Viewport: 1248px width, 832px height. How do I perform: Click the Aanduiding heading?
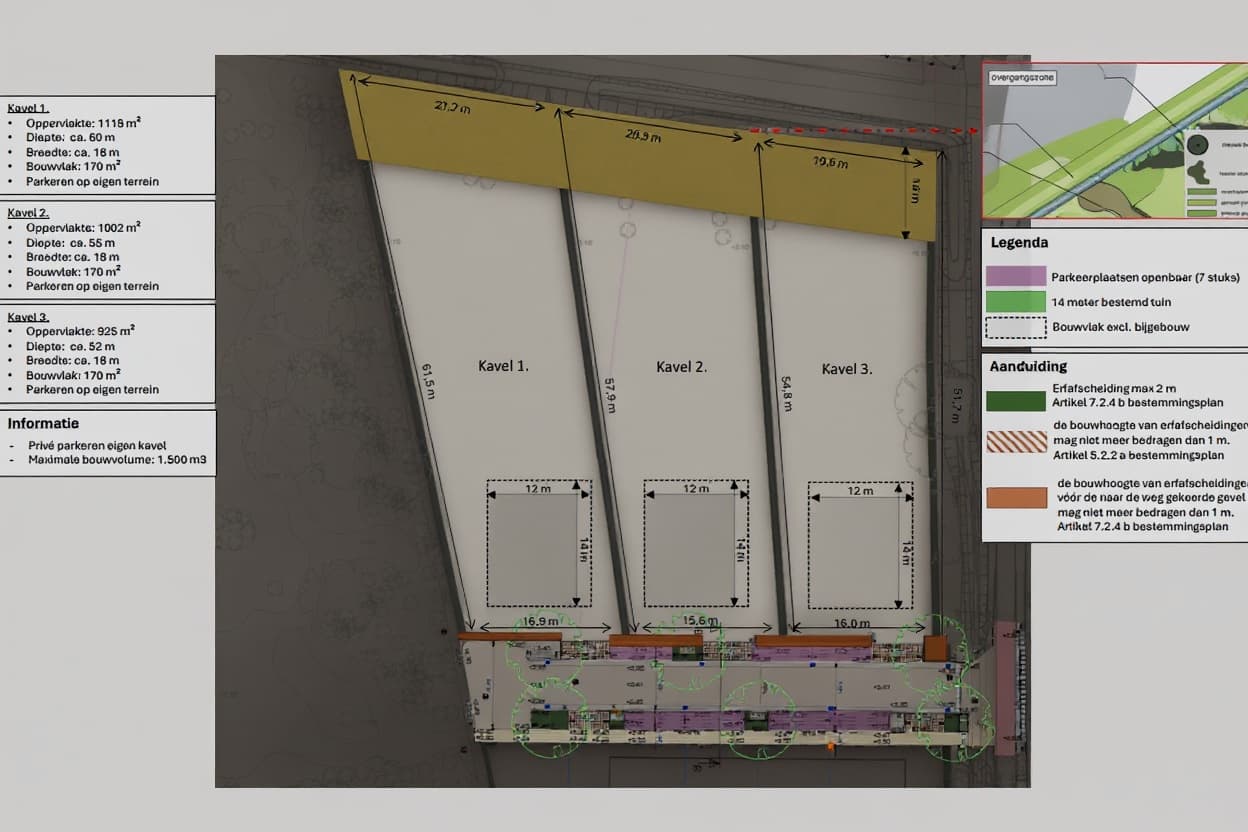1029,366
